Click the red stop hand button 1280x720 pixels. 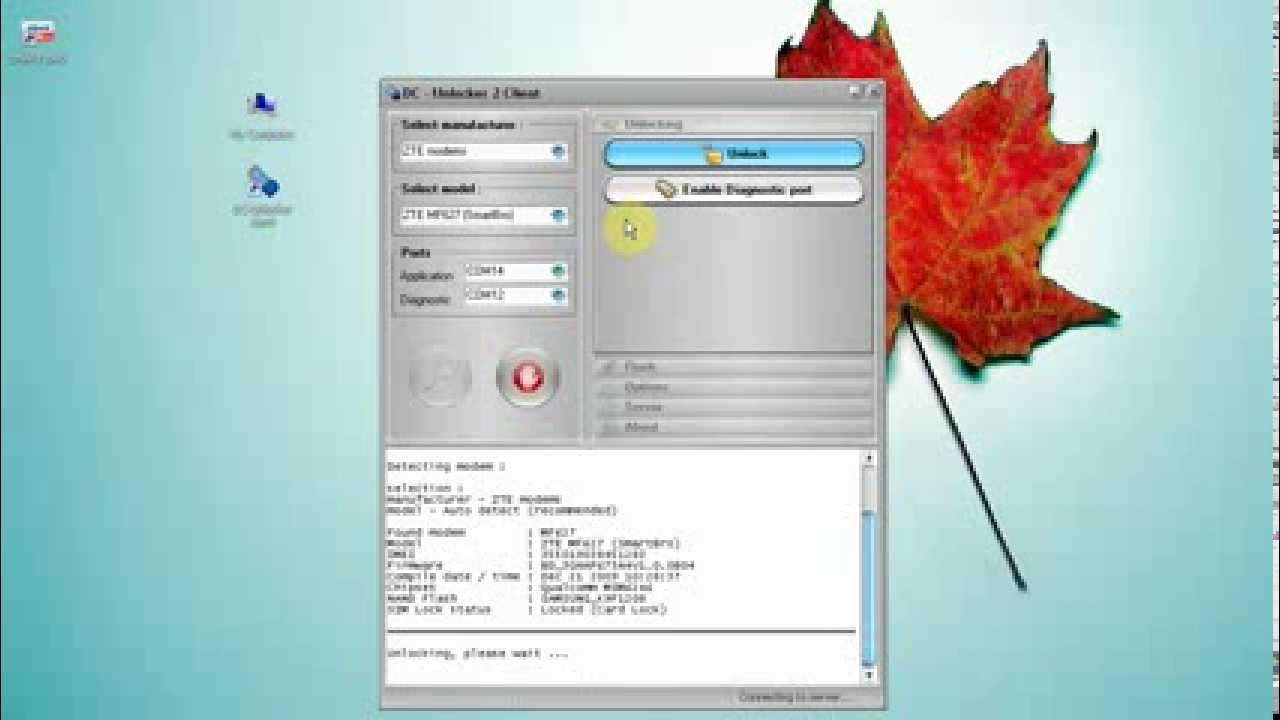click(x=528, y=377)
